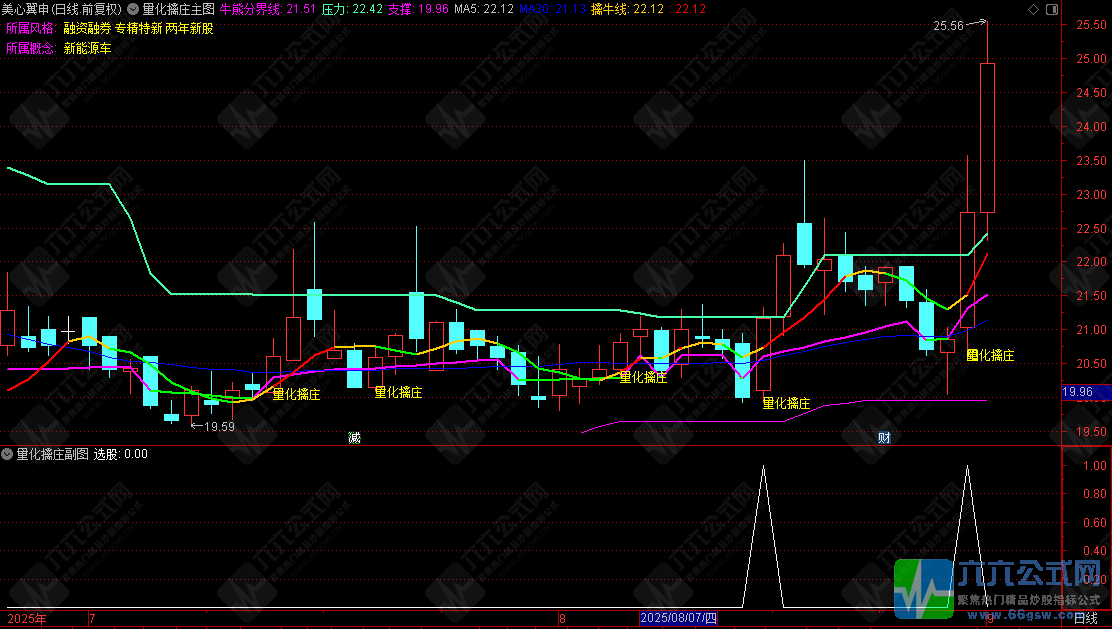The image size is (1112, 629).
Task: Click the MA30 readout in blue
Action: pyautogui.click(x=552, y=9)
